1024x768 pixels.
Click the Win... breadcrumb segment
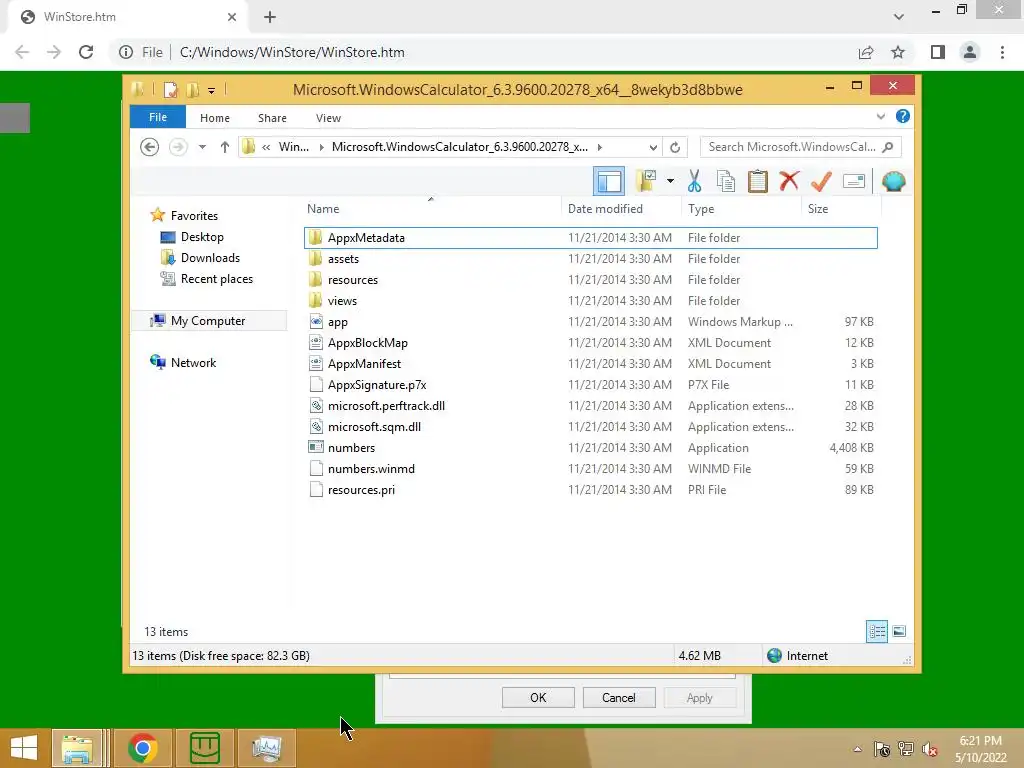[293, 147]
